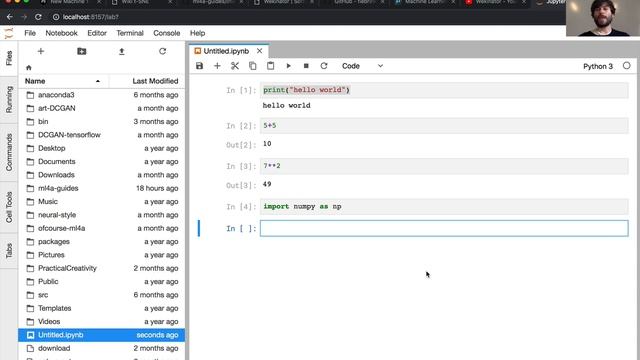Select the Untitled.ipynb file in browser
640x360 pixels.
[x=101, y=335]
